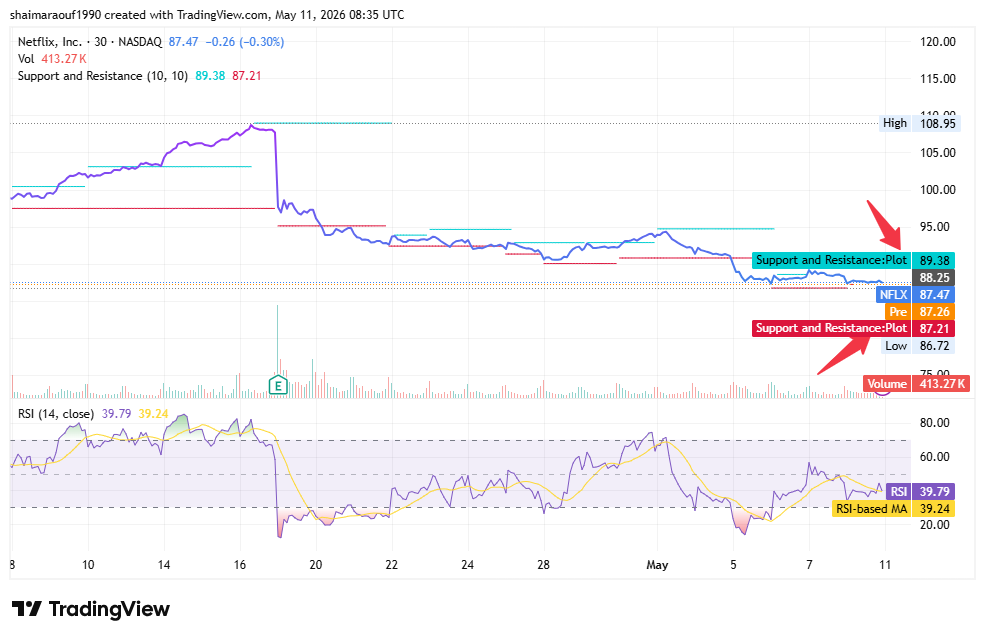Click the '24' date on time axis
The width and height of the screenshot is (985, 639).
[x=467, y=565]
